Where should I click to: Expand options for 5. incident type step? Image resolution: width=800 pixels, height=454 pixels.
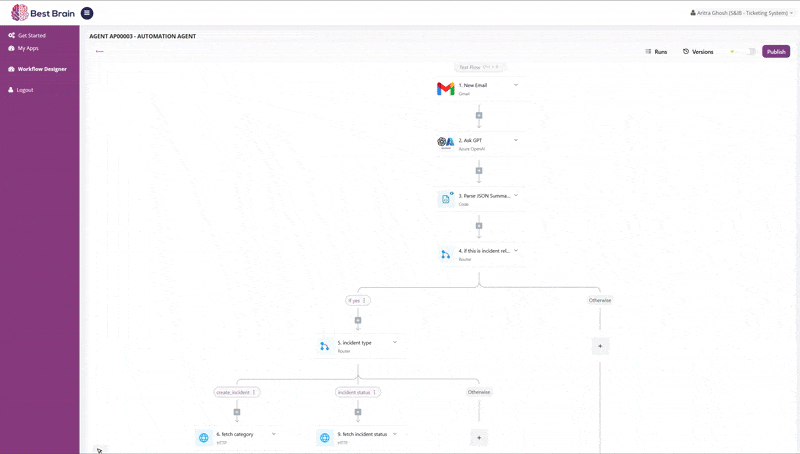pyautogui.click(x=395, y=342)
